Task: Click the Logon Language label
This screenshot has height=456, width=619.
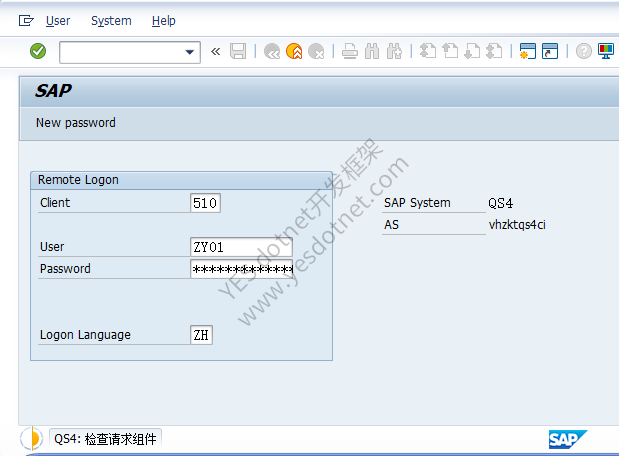Action: point(85,335)
